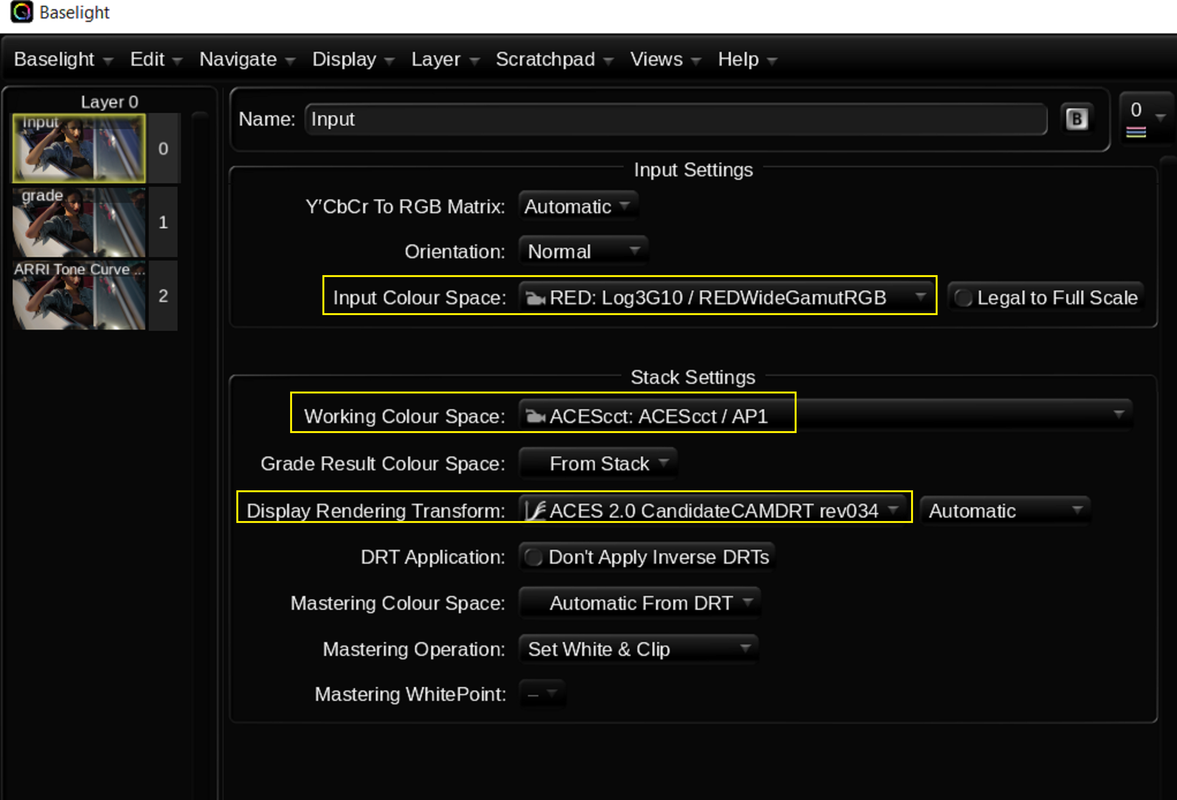The width and height of the screenshot is (1177, 800).
Task: Click camera icon in Input Colour Space
Action: tap(535, 298)
